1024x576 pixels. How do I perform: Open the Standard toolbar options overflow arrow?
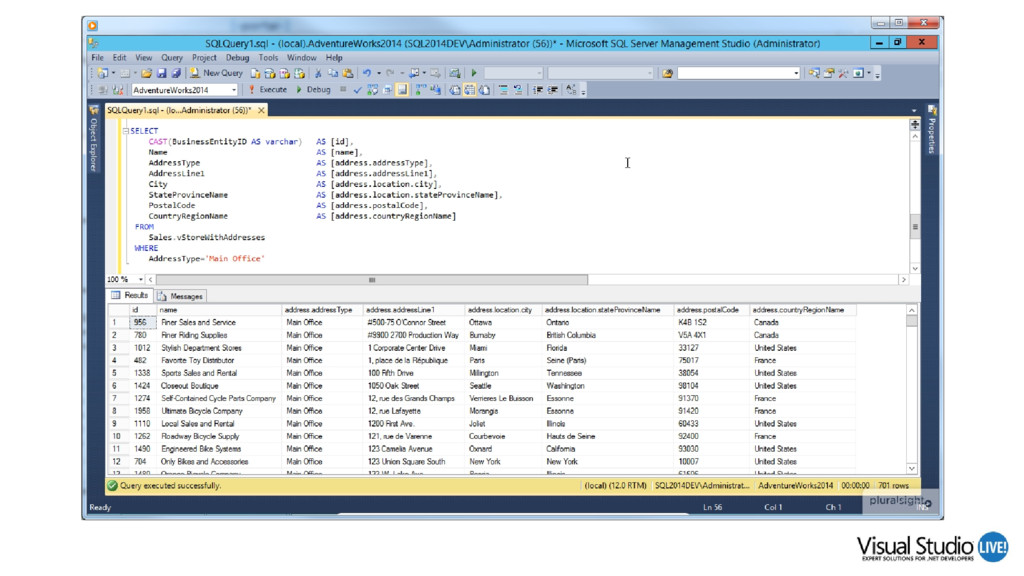point(877,75)
